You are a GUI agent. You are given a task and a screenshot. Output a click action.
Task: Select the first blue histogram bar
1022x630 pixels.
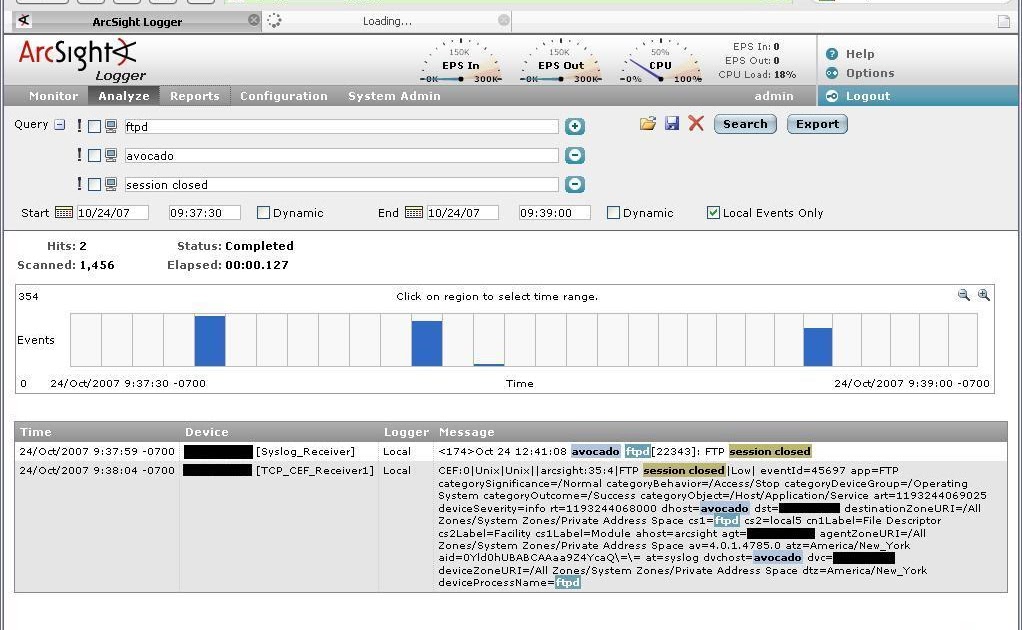tap(210, 341)
